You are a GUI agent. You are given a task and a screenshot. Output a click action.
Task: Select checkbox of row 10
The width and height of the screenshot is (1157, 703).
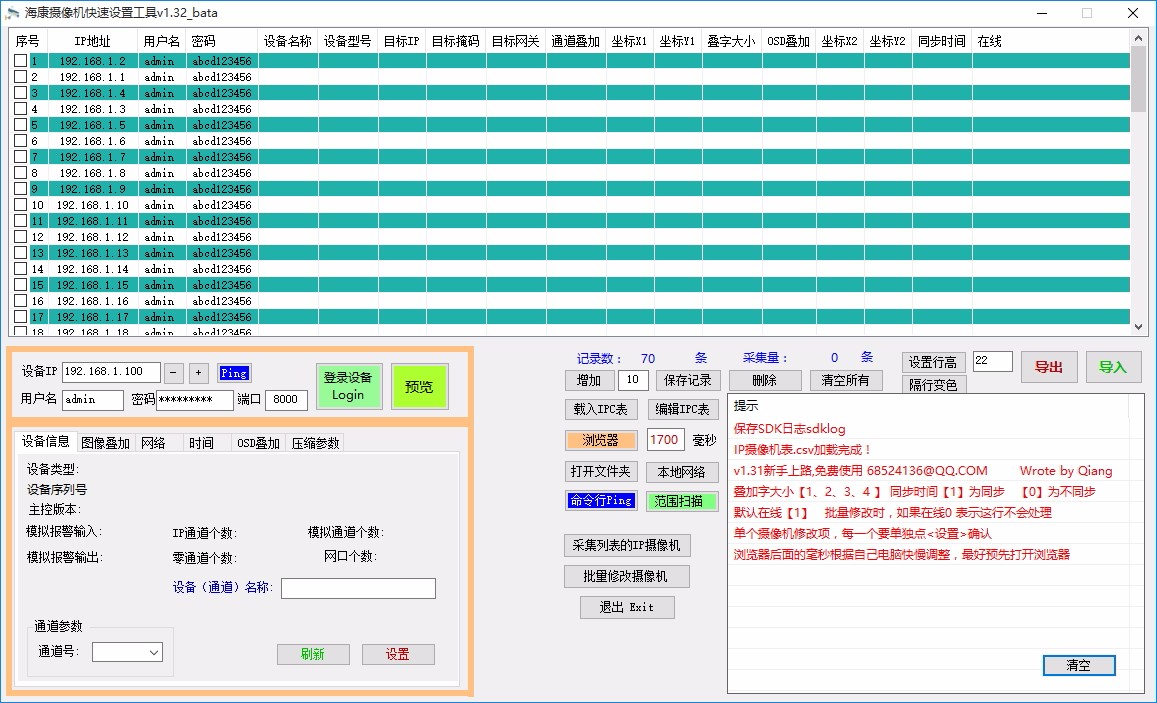[21, 205]
